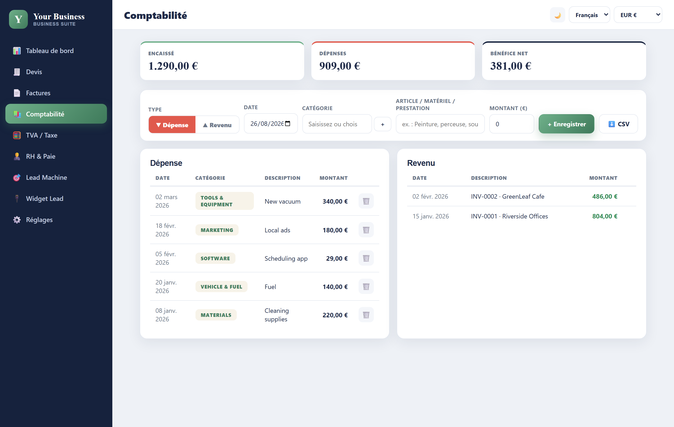Click the Your Business logo icon

point(18,19)
